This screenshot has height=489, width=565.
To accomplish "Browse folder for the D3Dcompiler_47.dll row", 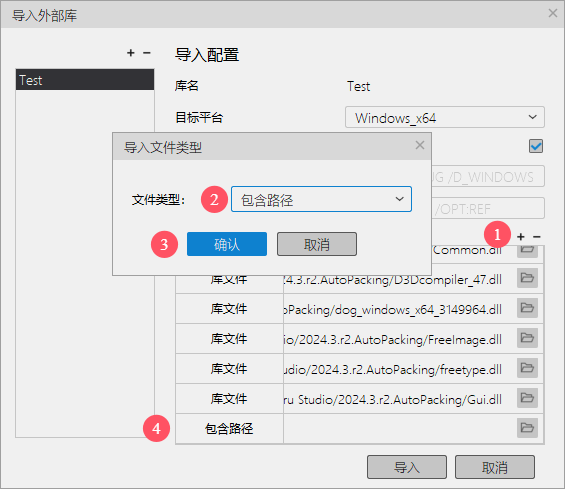I will click(x=528, y=278).
